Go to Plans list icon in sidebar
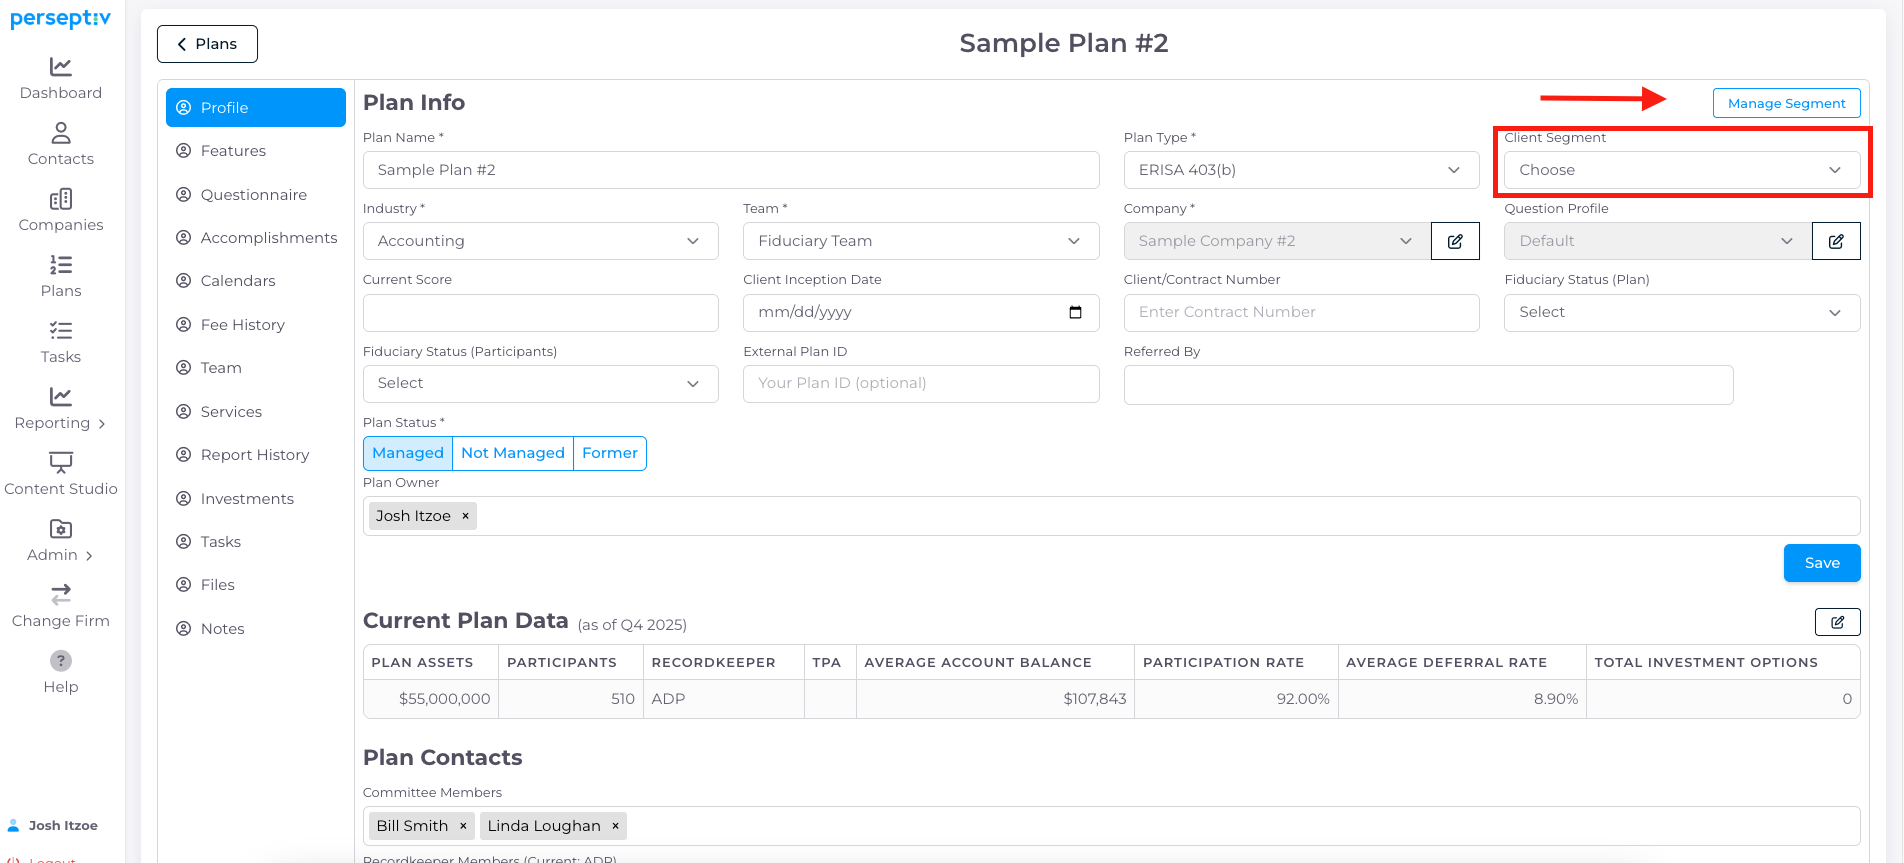This screenshot has width=1904, height=863. 61,265
